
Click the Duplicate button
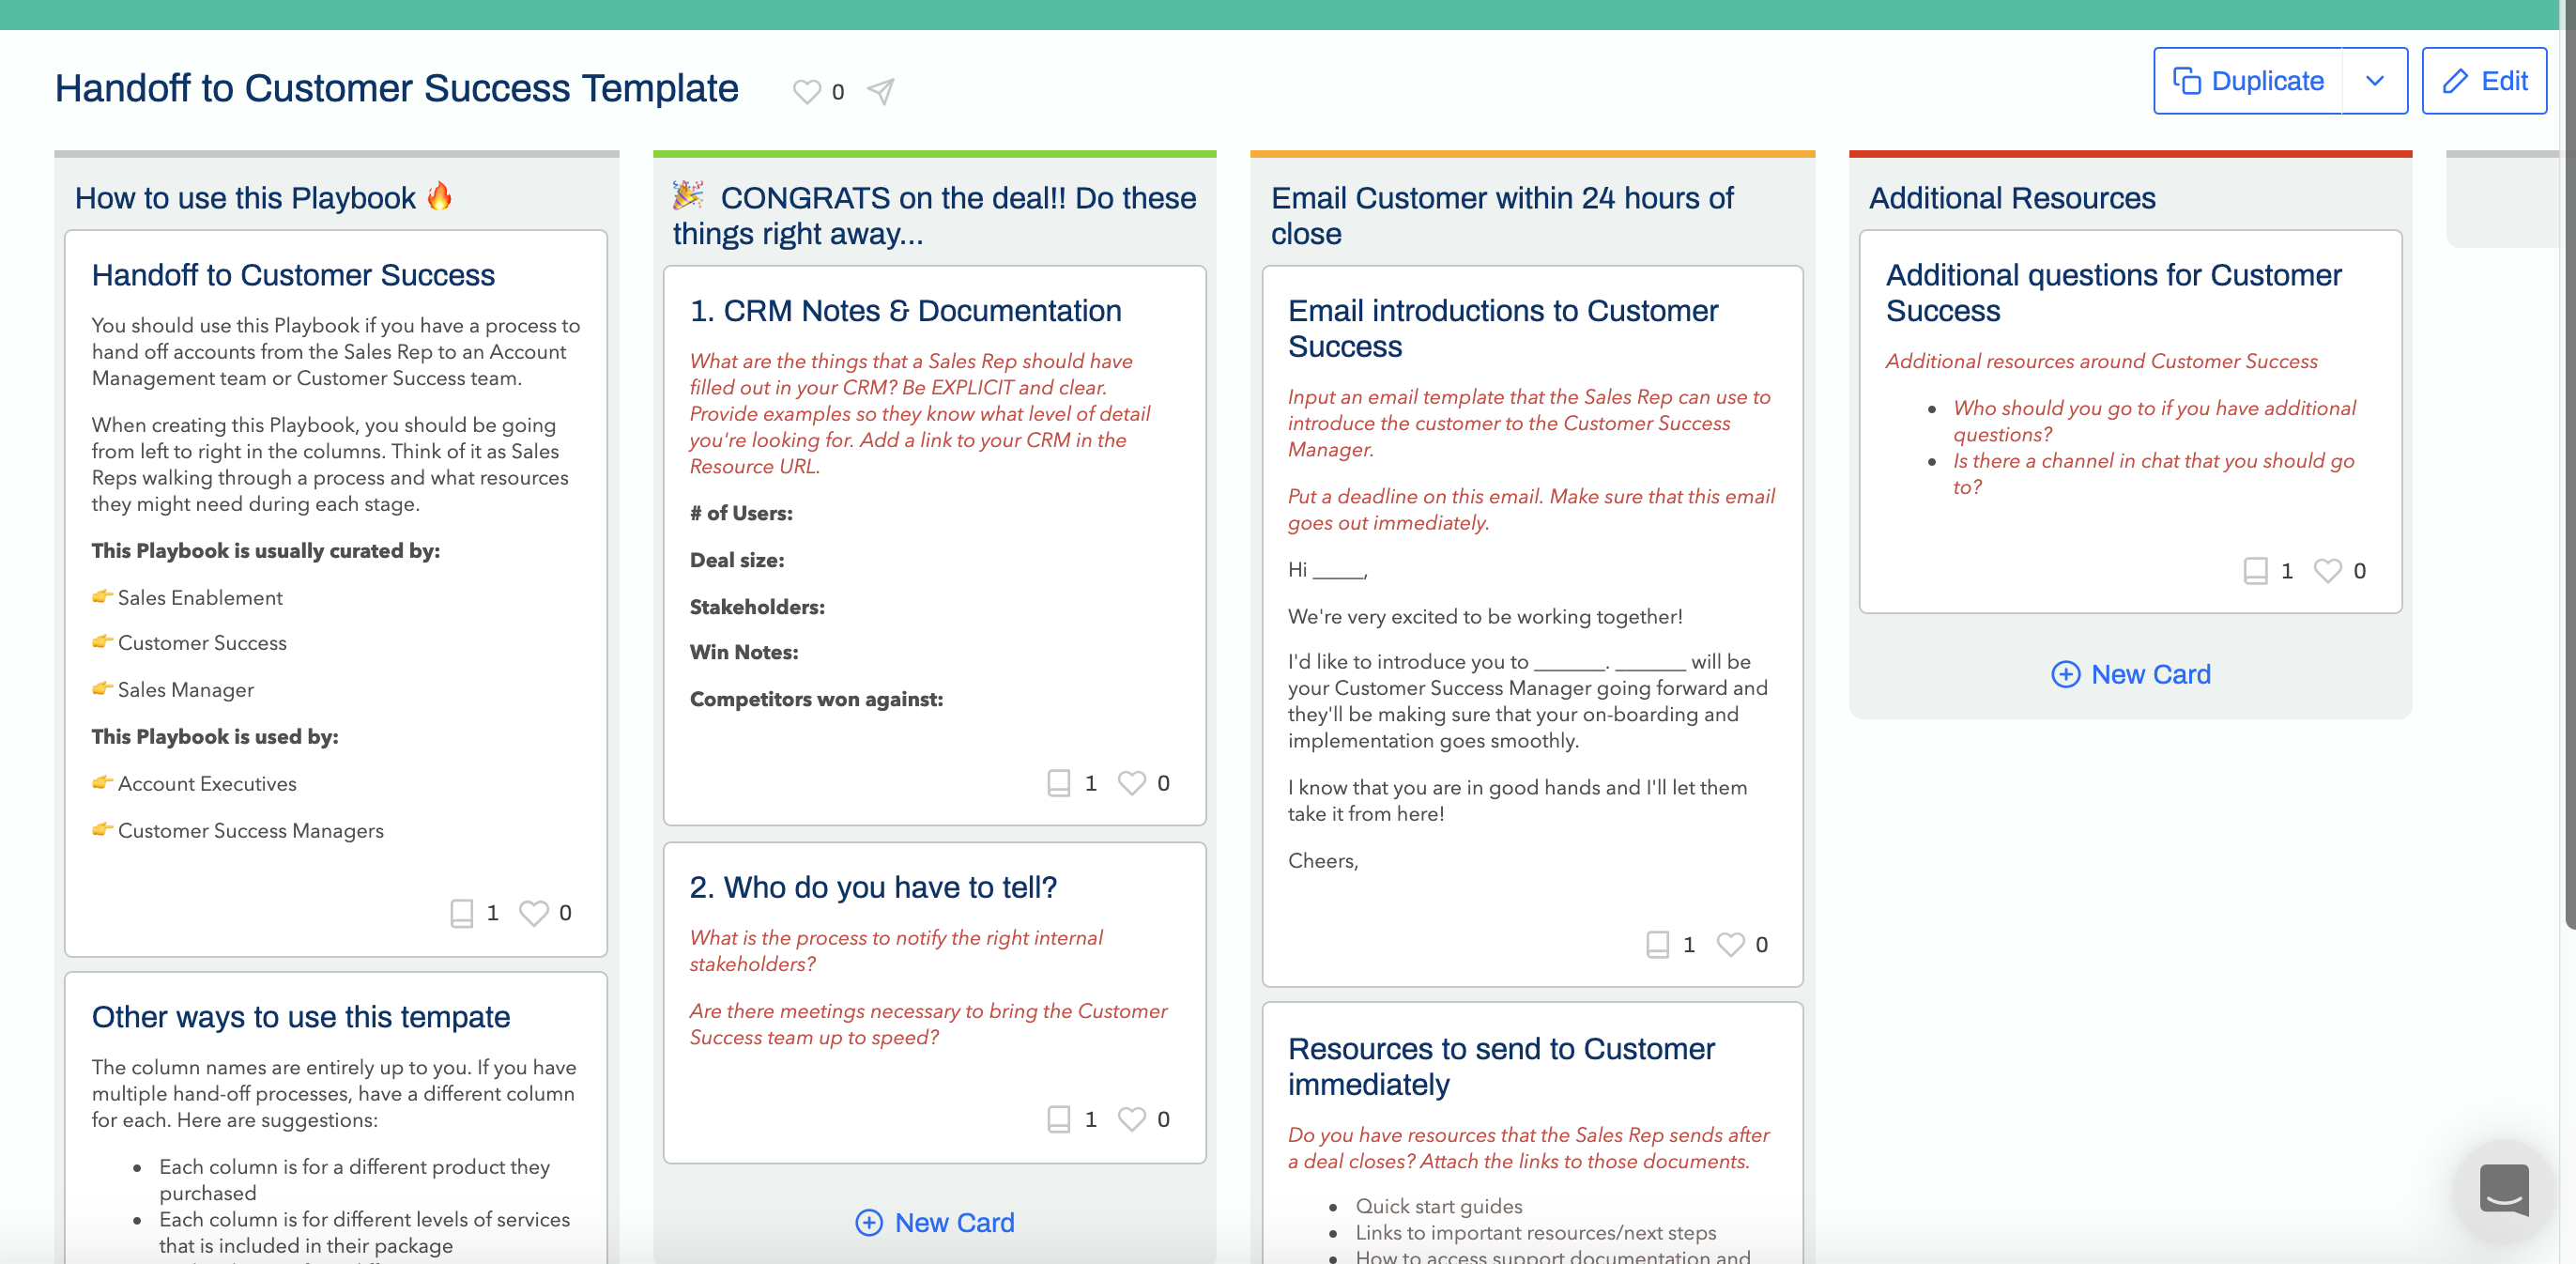[x=2248, y=81]
